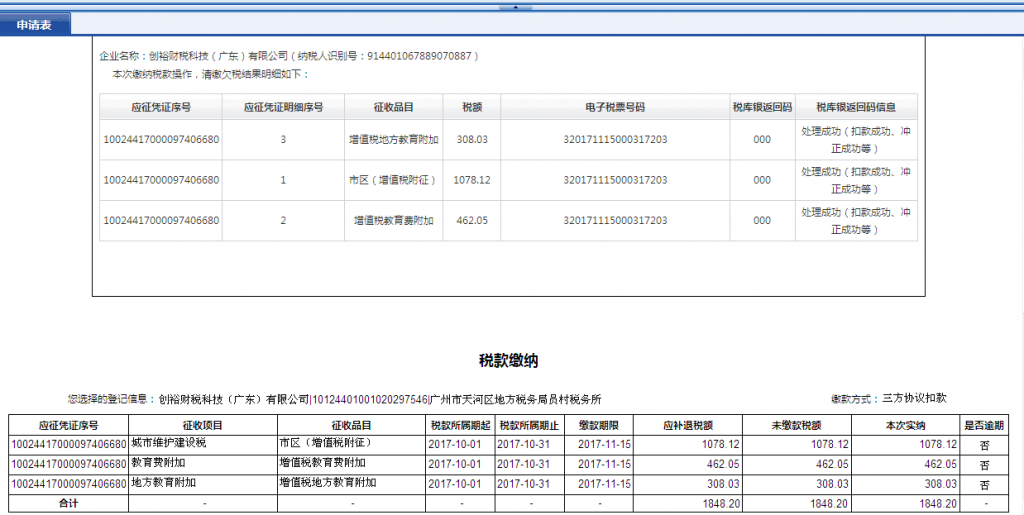1024x515 pixels.
Task: Select the 合计 total row label
Action: pos(68,503)
